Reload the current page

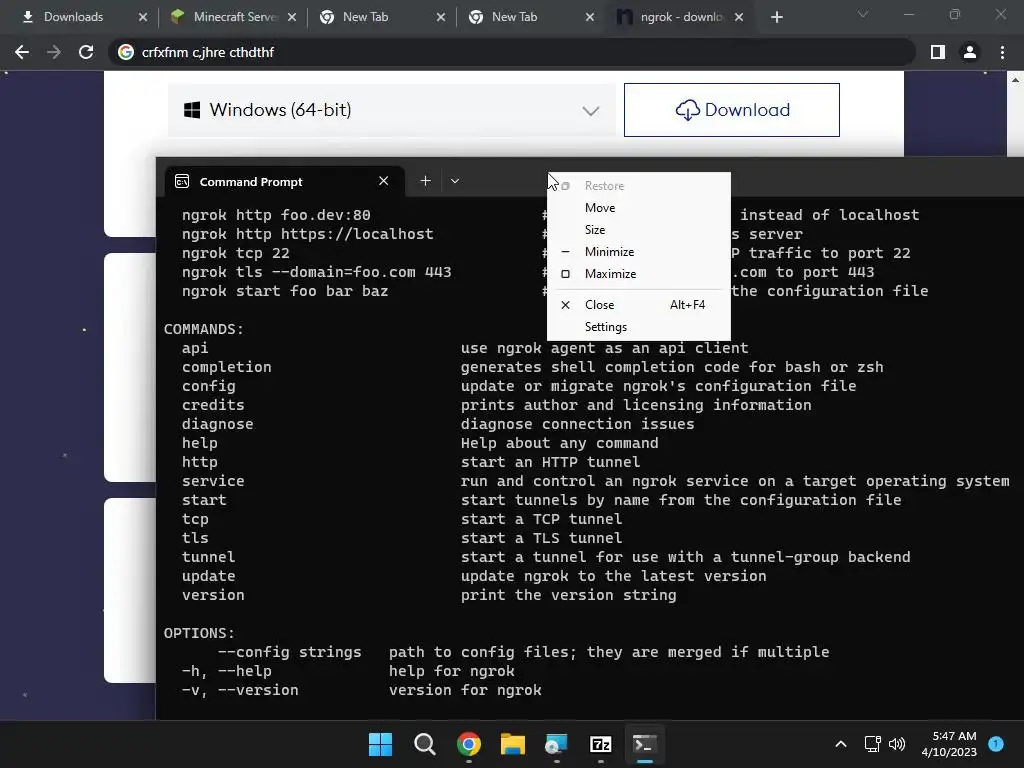coord(86,52)
